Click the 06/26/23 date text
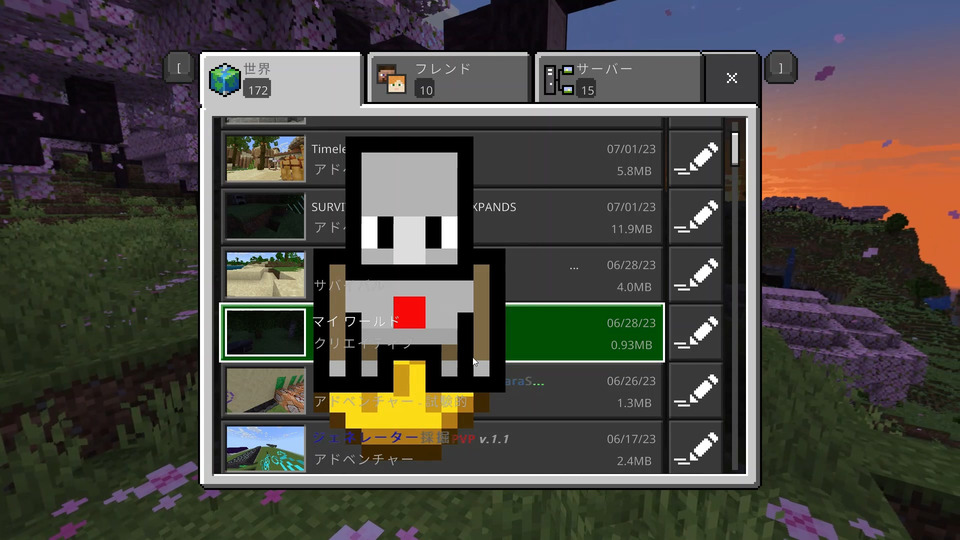Screen dimensions: 960x540 [x=631, y=381]
